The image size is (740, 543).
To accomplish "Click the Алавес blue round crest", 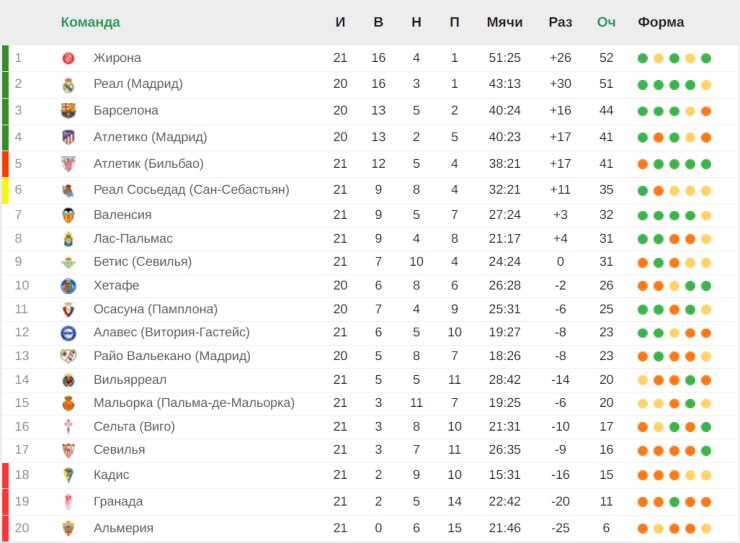I will (x=68, y=333).
